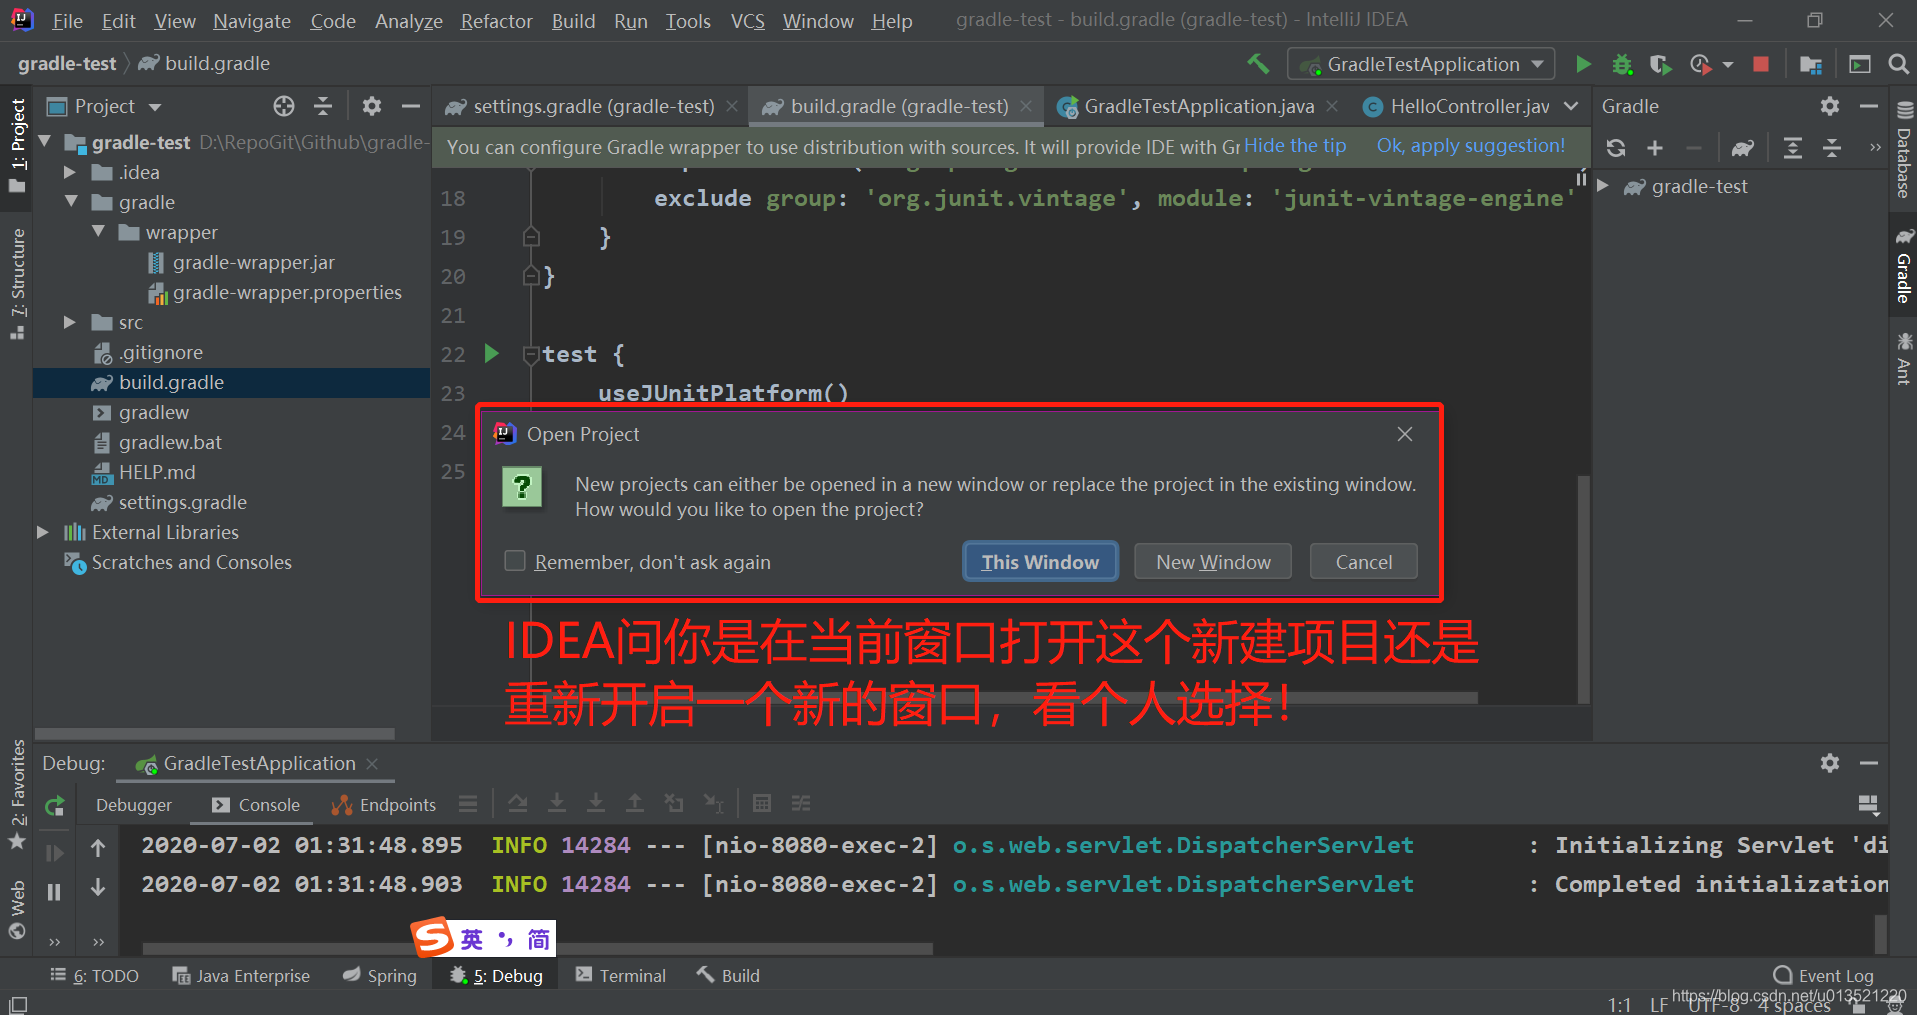Open the Navigate menu
The image size is (1917, 1015).
252,21
